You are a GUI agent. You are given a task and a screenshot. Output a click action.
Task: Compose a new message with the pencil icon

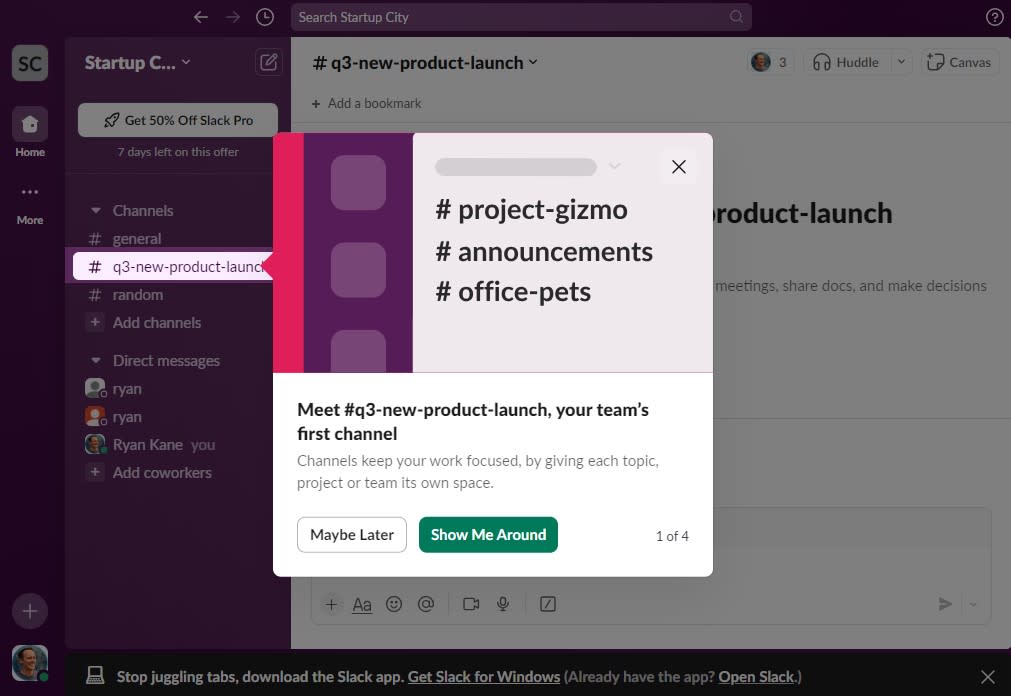click(269, 63)
